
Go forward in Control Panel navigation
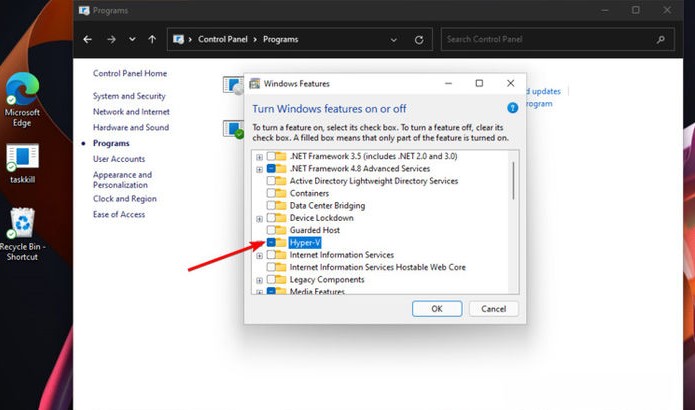111,39
